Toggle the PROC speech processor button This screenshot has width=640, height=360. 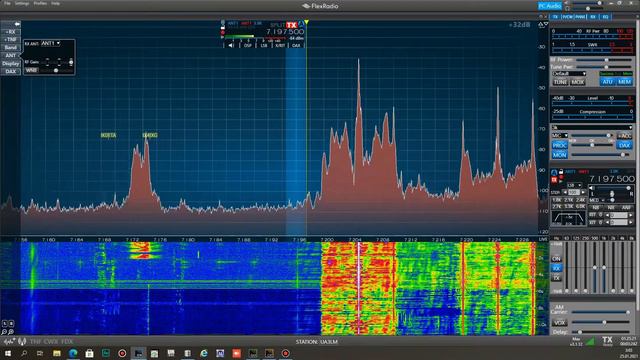pyautogui.click(x=559, y=145)
